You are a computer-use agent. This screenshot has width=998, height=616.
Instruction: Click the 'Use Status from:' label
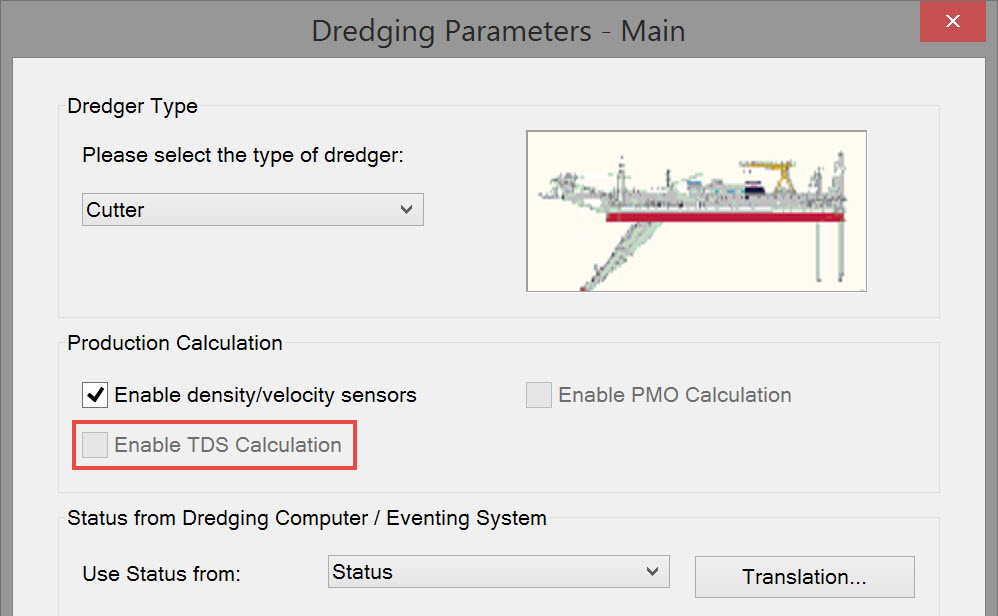click(162, 574)
